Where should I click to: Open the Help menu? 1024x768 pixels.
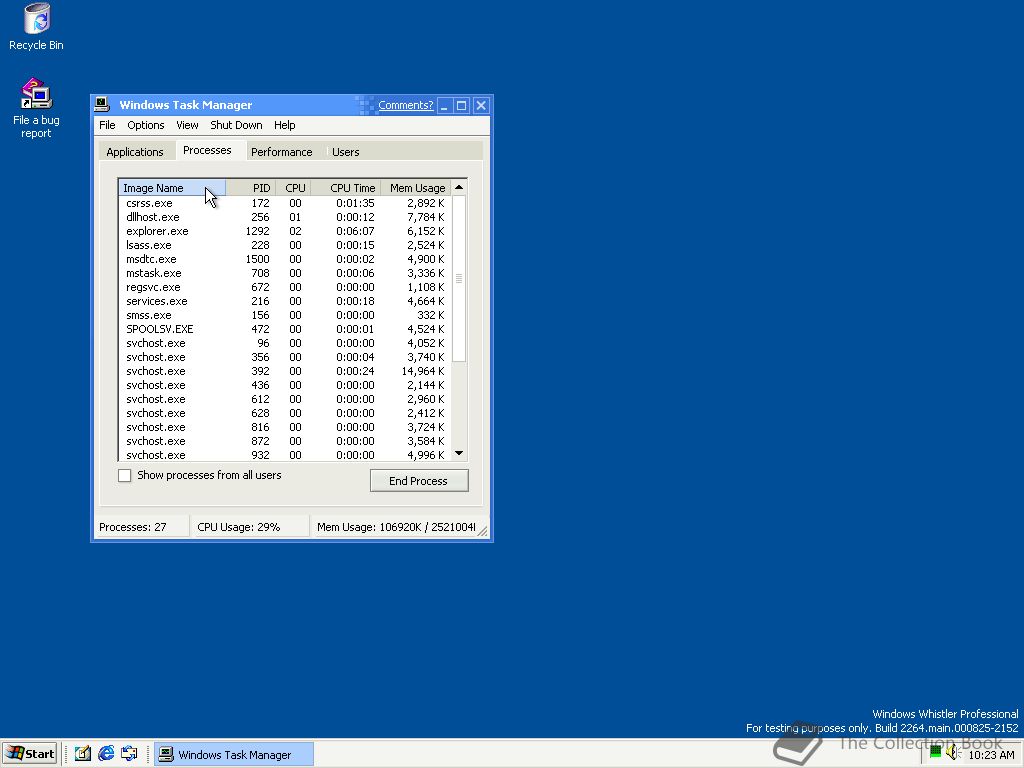284,125
